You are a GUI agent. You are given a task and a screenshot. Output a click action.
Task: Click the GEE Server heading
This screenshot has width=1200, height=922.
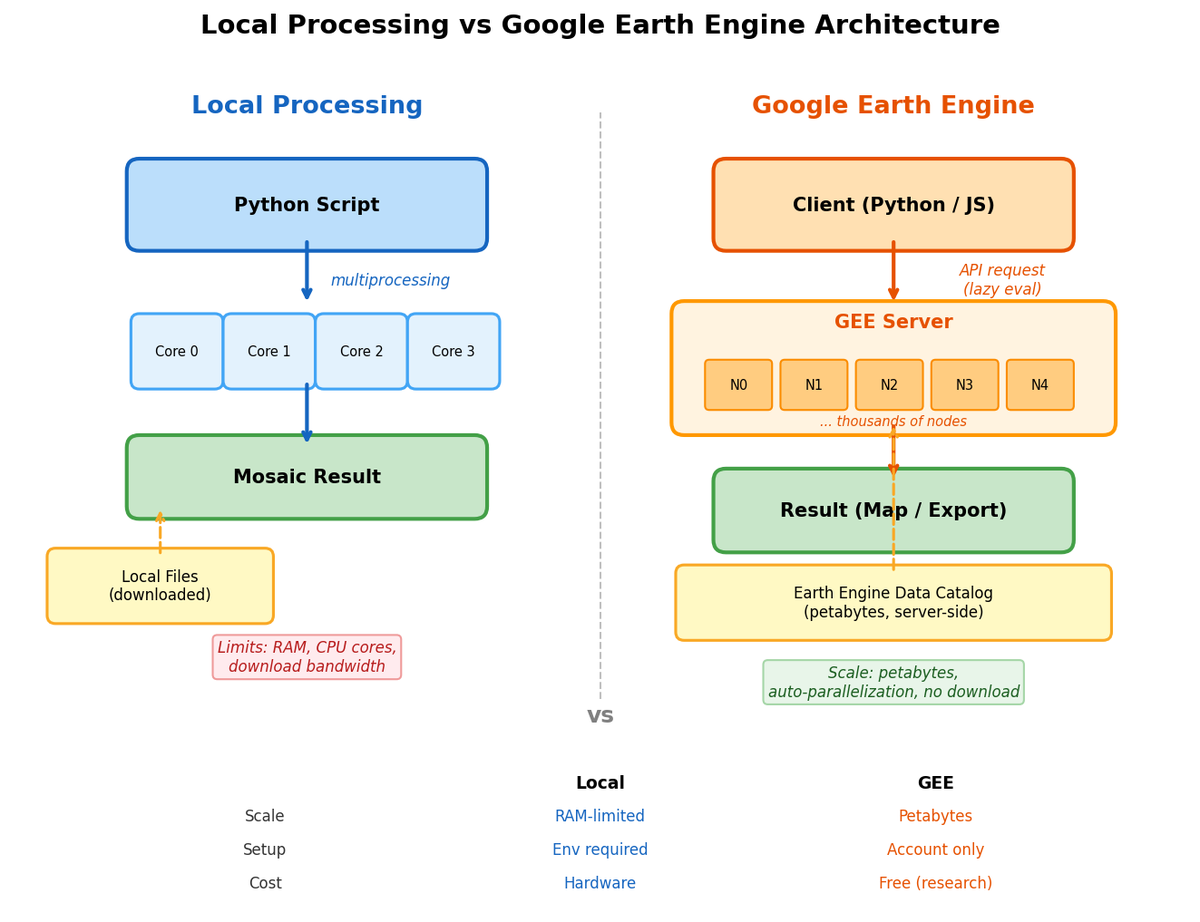(x=893, y=322)
